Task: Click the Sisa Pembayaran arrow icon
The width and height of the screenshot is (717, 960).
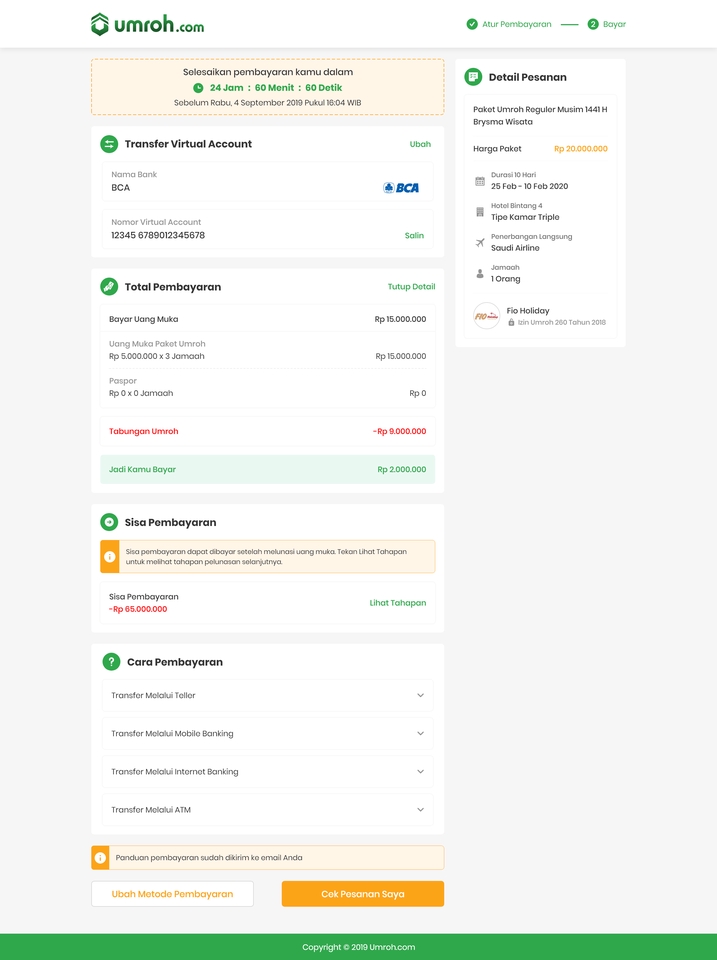Action: 109,522
